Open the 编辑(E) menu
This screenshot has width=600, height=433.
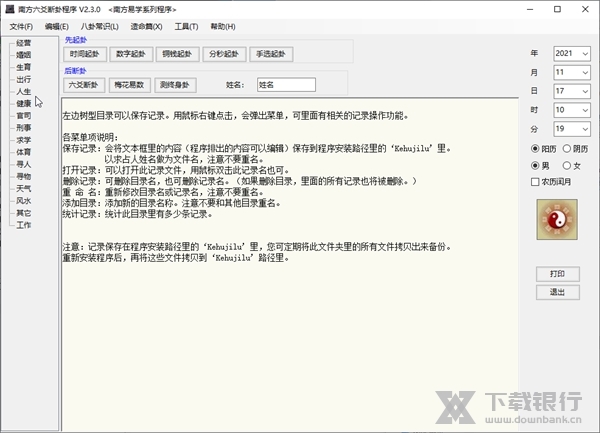(57, 26)
